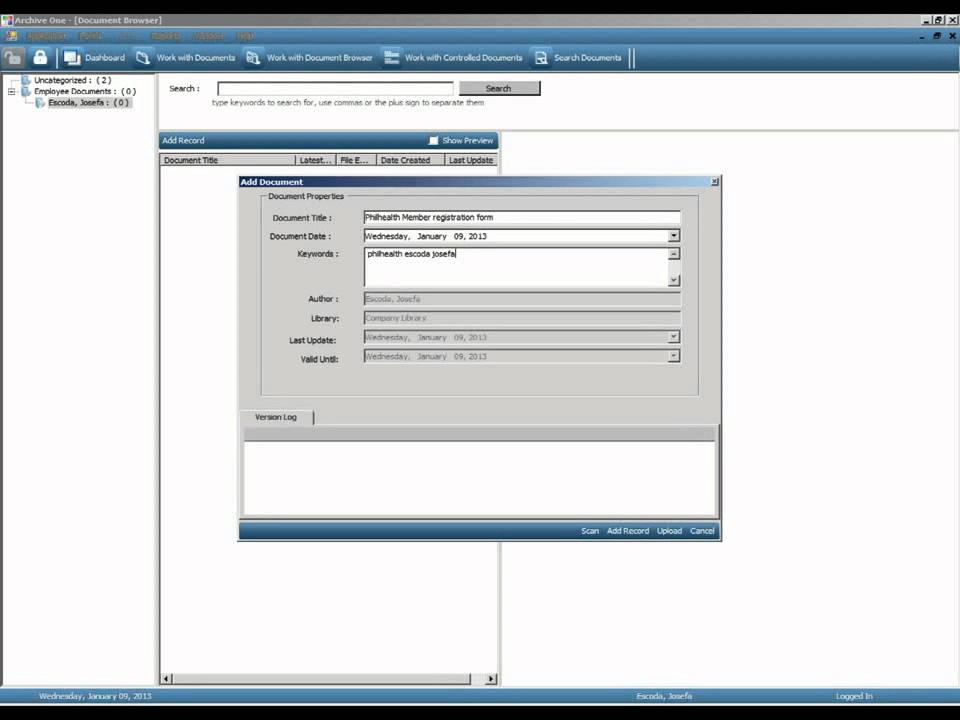Screen dimensions: 960x720
Task: Click Add Record in panel header
Action: (183, 140)
